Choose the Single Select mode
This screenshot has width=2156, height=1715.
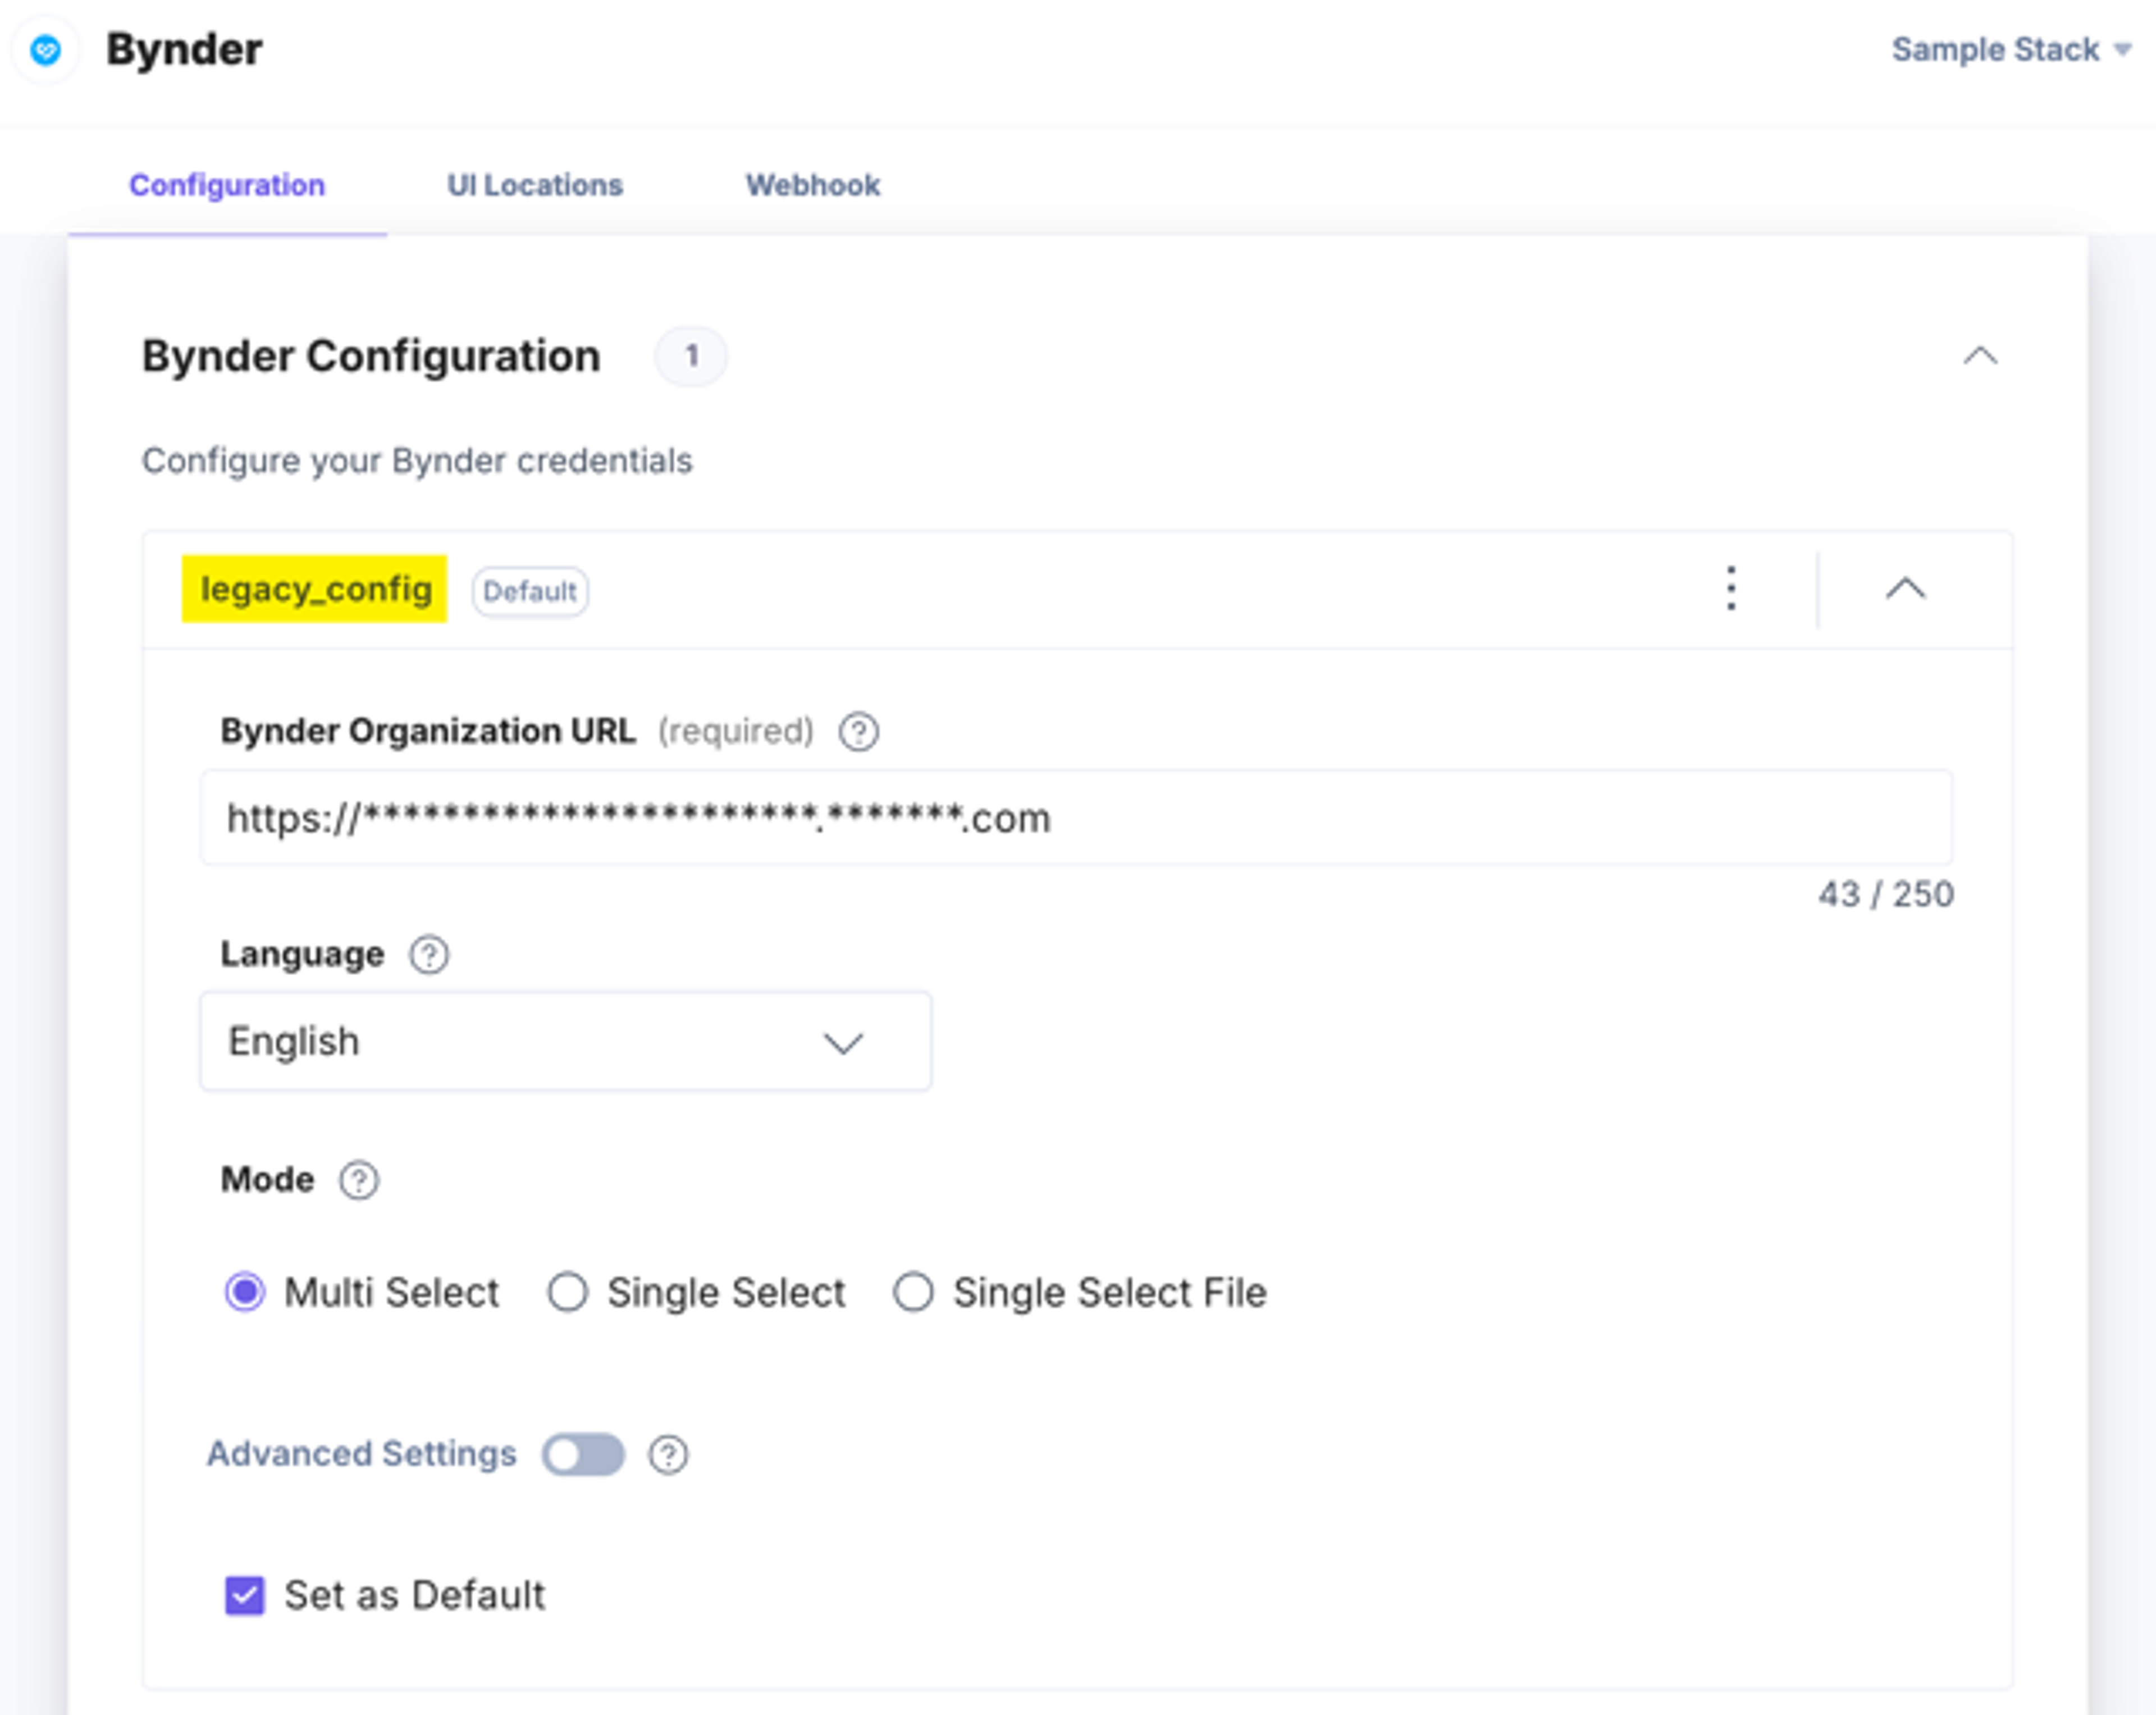coord(567,1292)
